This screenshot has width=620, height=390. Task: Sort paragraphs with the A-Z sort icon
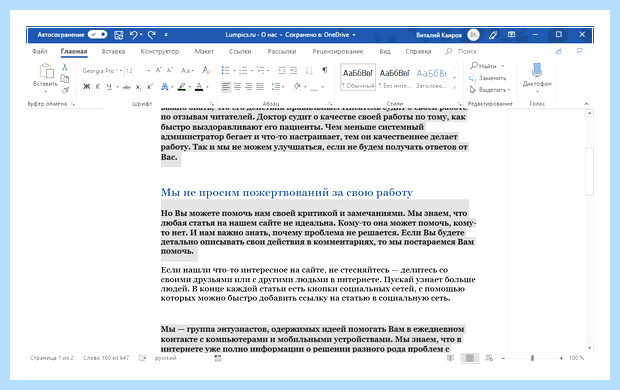point(309,70)
